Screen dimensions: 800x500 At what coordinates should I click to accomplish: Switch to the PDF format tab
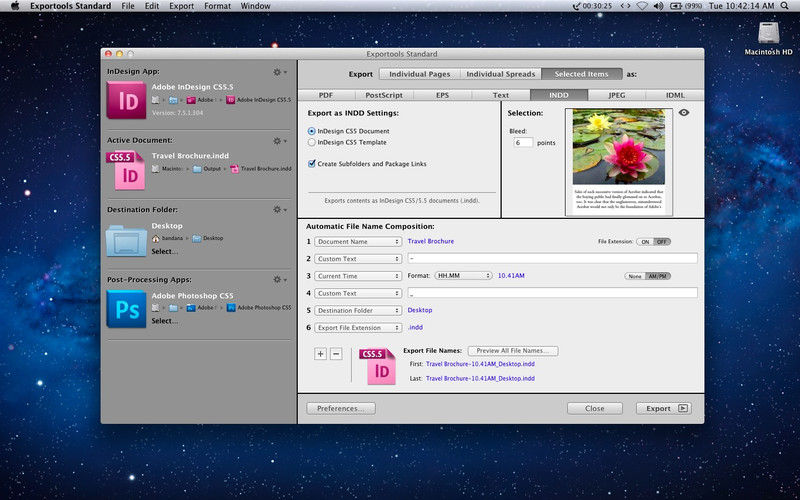click(326, 95)
